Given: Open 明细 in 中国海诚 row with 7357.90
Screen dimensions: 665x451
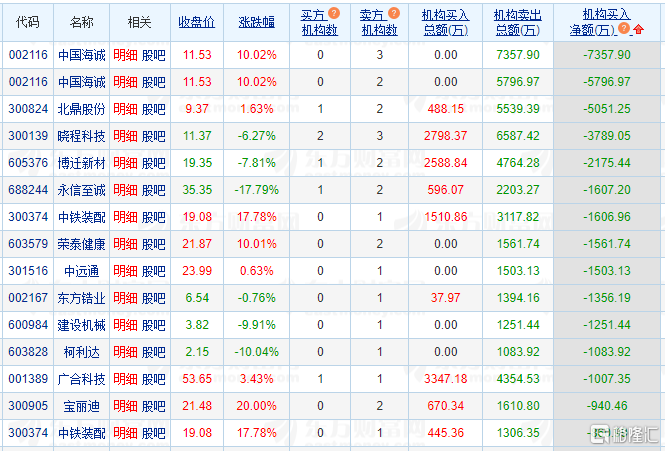Looking at the screenshot, I should click(x=126, y=55).
